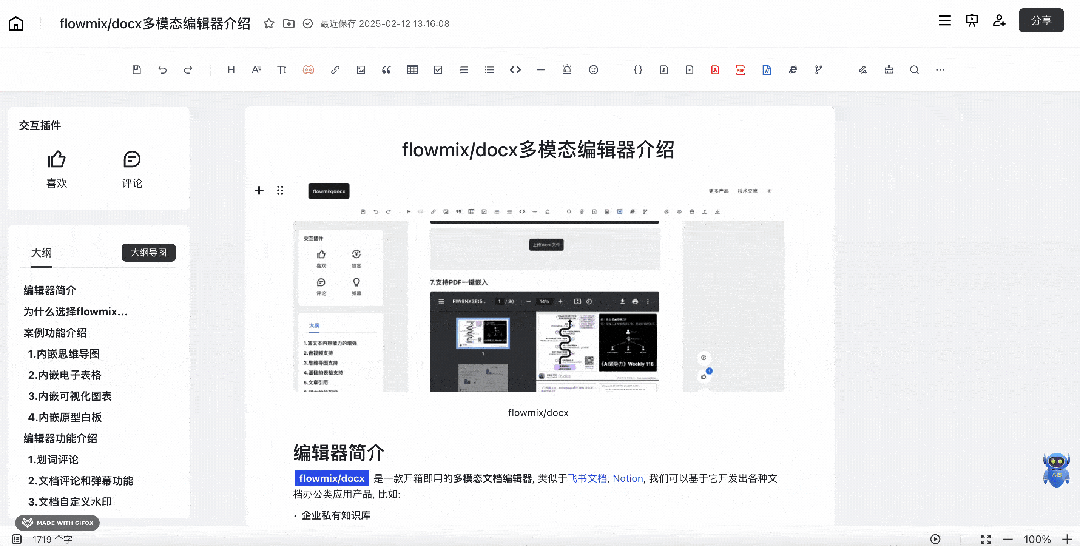1080x546 pixels.
Task: Click the 分享 share button
Action: 1041,21
